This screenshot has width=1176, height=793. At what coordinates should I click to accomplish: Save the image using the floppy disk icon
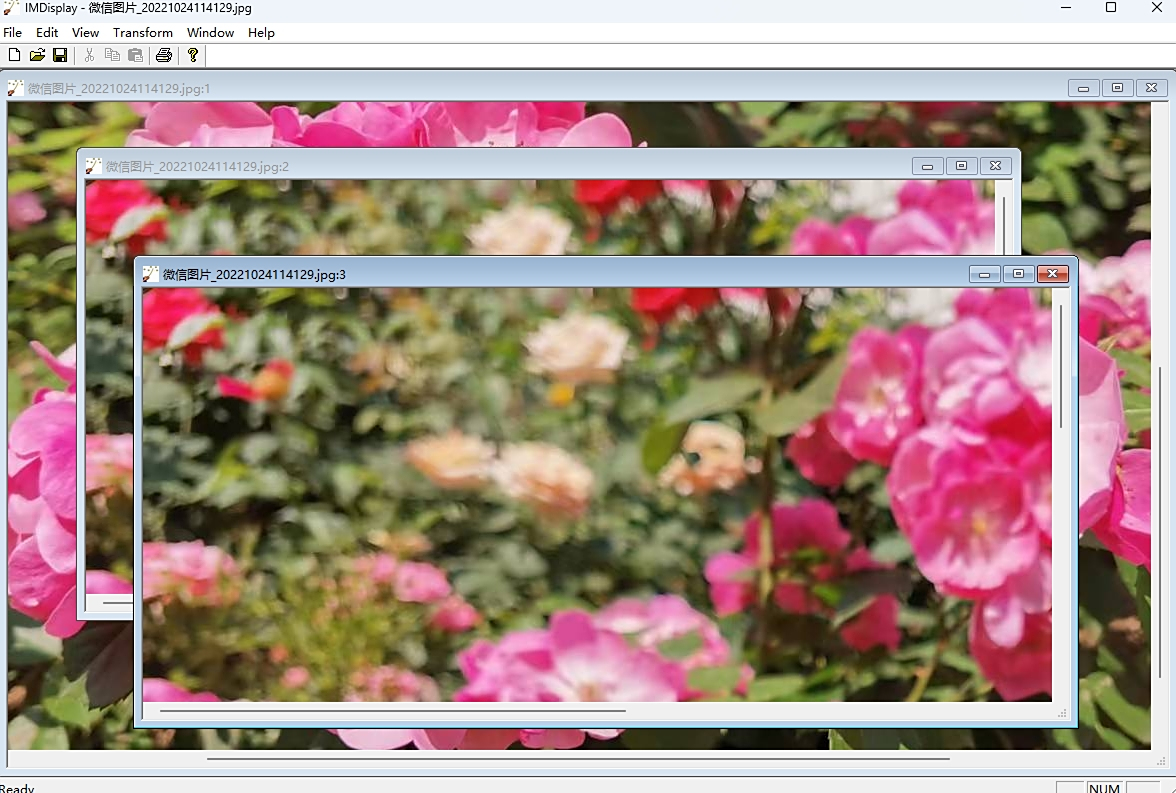(x=60, y=55)
